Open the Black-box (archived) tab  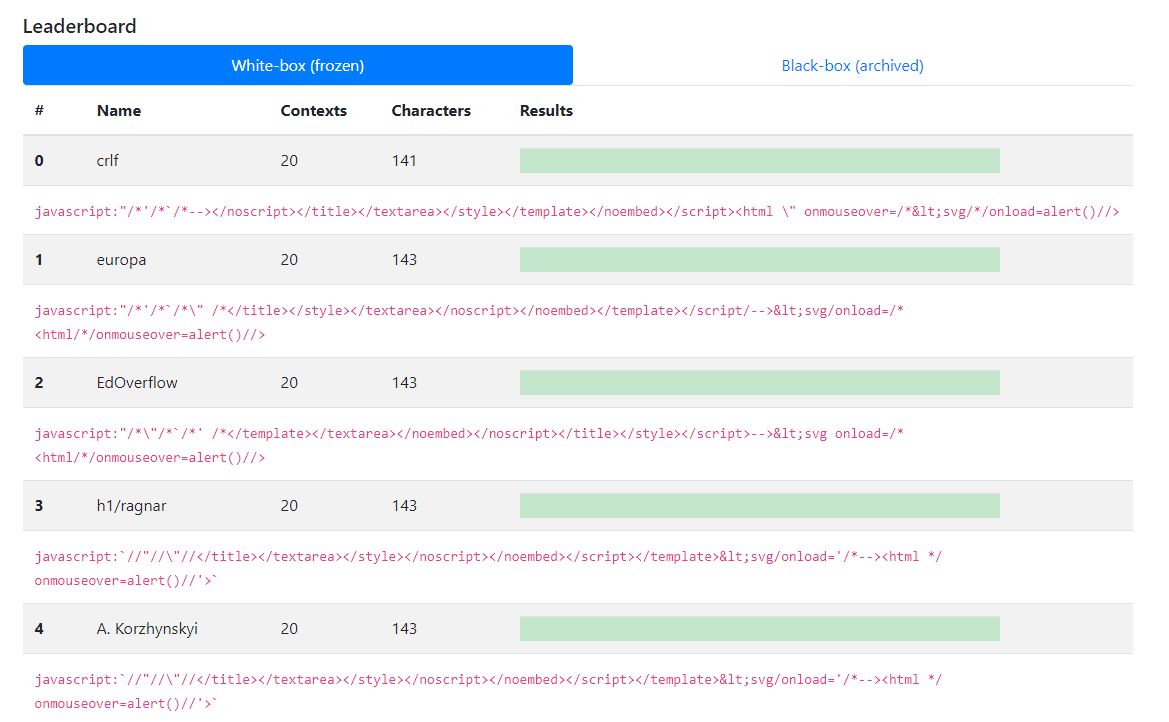click(x=852, y=66)
